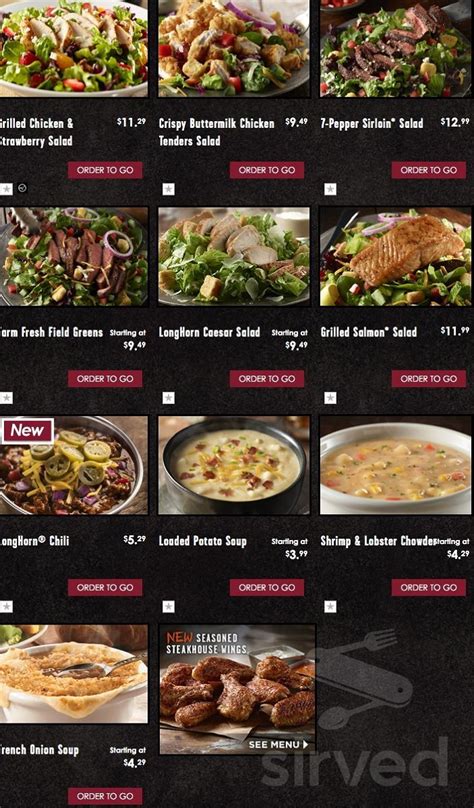The height and width of the screenshot is (808, 474).
Task: Favorite the Grilled Salmon Salad with star
Action: pos(330,398)
